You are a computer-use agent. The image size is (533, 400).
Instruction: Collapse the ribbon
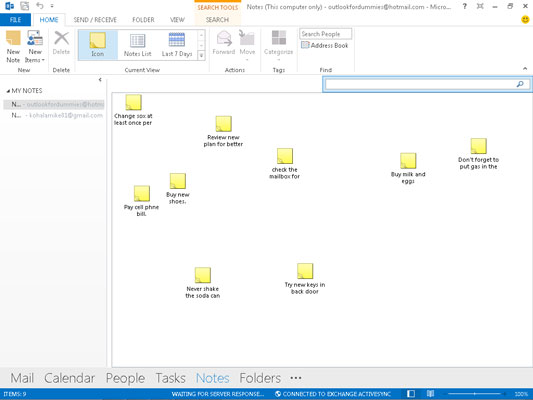tap(525, 68)
